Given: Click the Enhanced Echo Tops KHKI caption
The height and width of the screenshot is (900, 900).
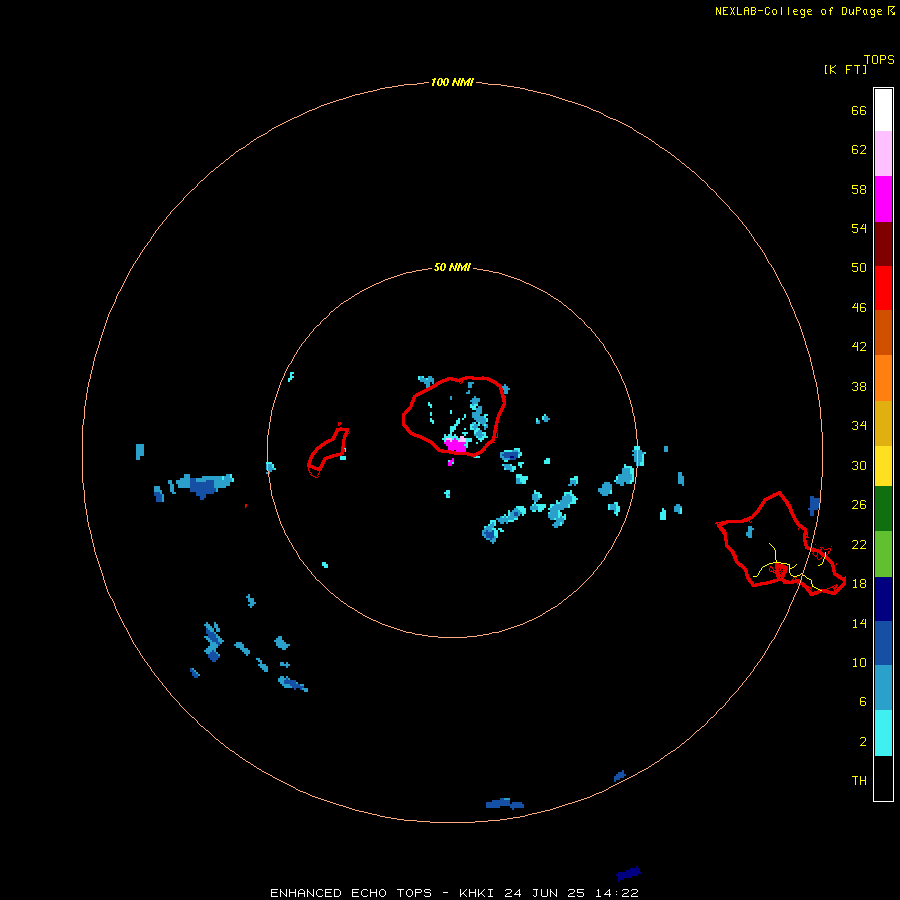Looking at the screenshot, I should click(454, 893).
